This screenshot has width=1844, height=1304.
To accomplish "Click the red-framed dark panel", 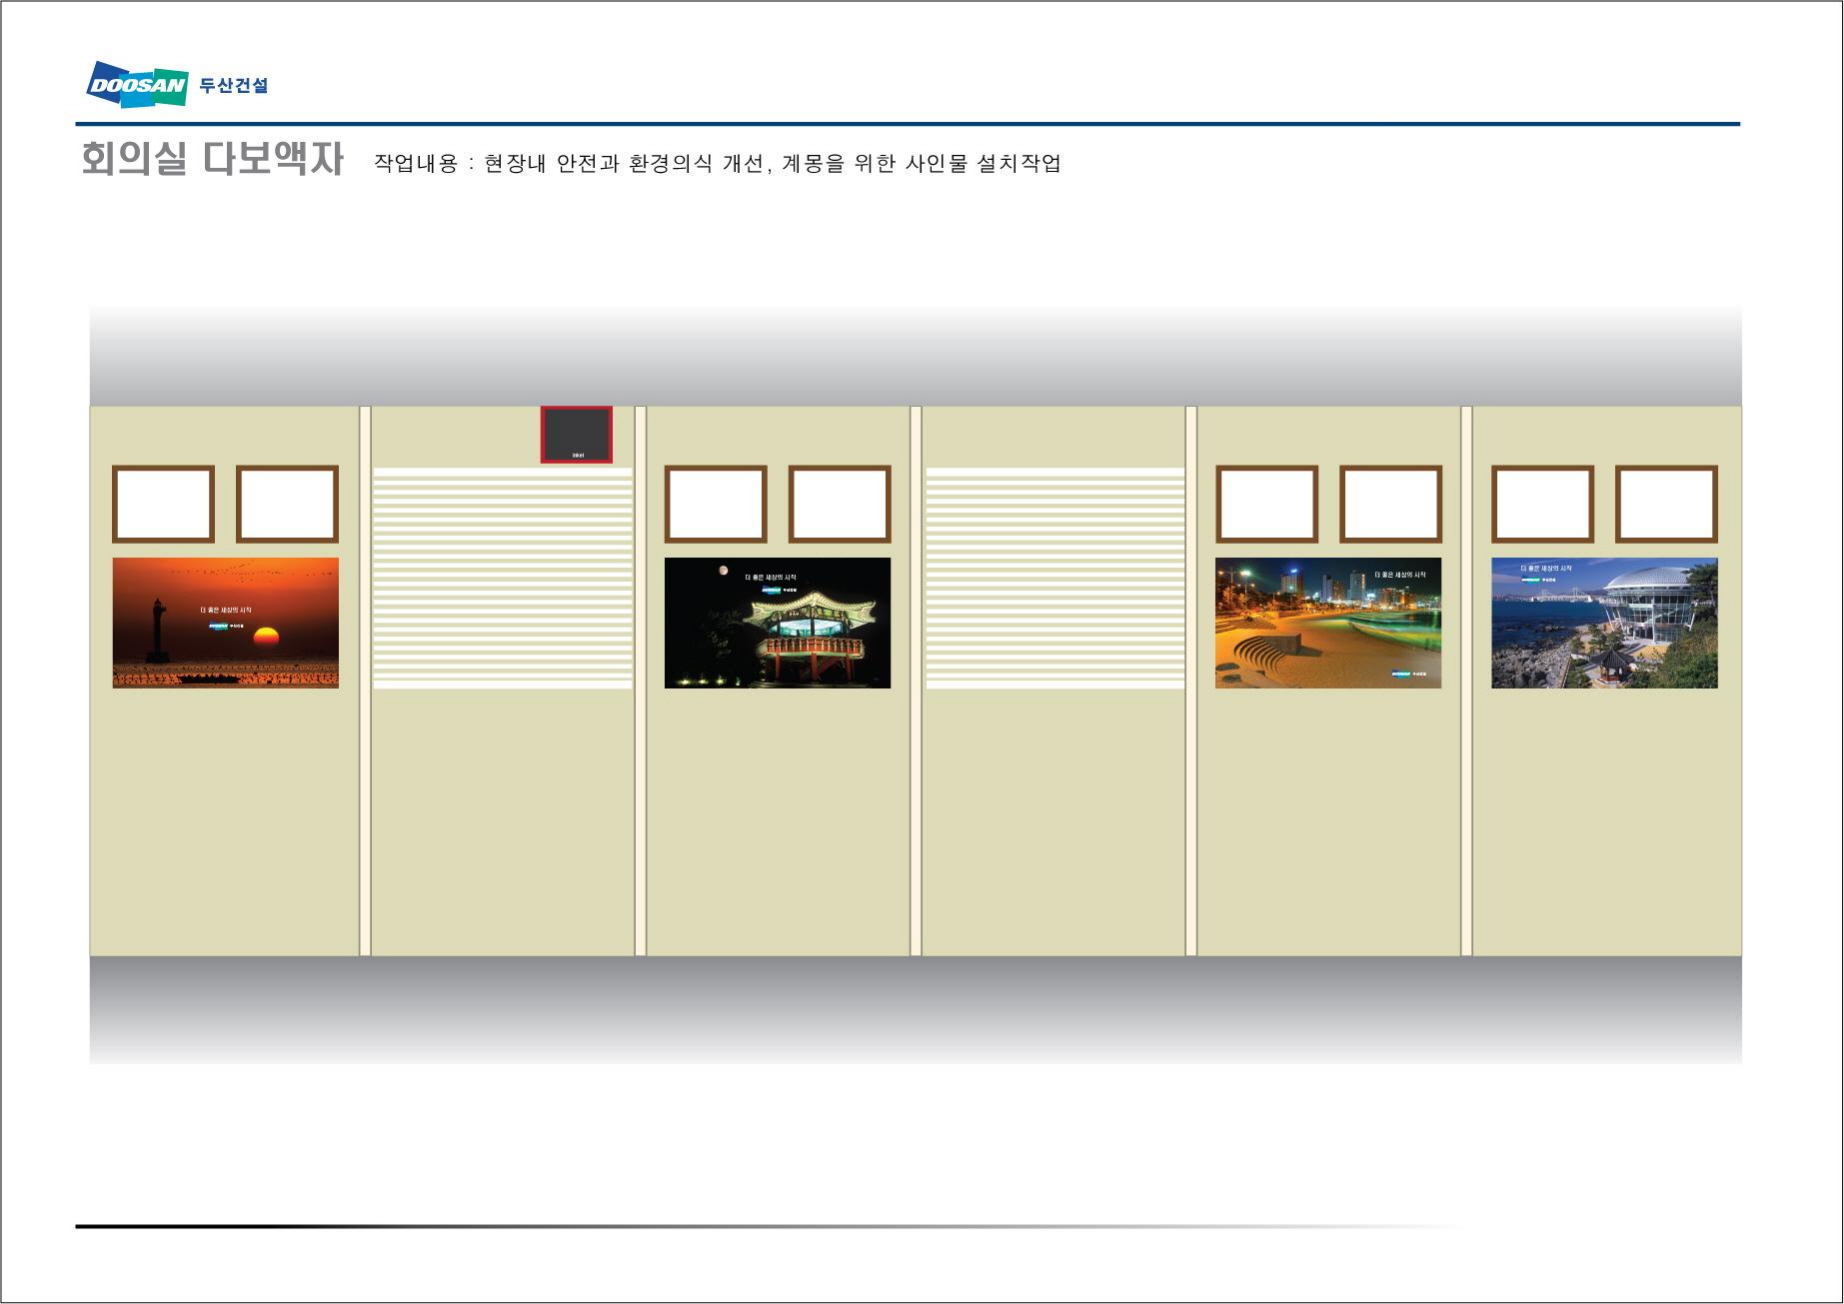I will click(x=576, y=434).
